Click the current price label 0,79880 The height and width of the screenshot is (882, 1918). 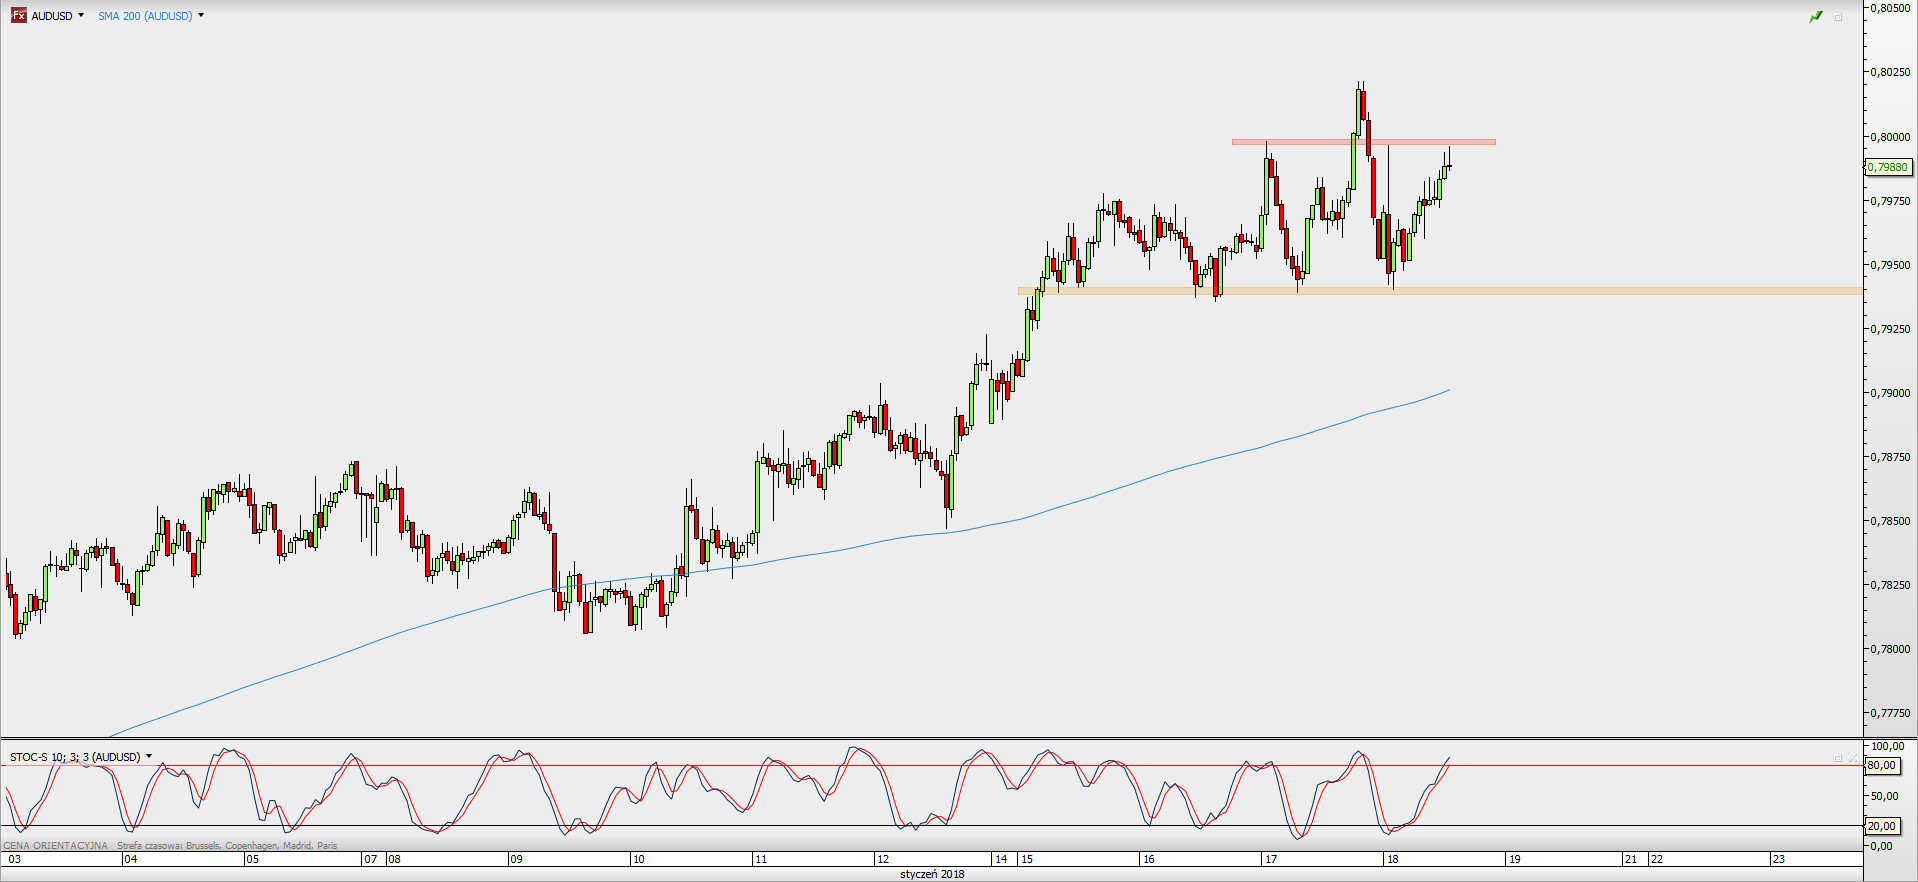coord(1888,167)
